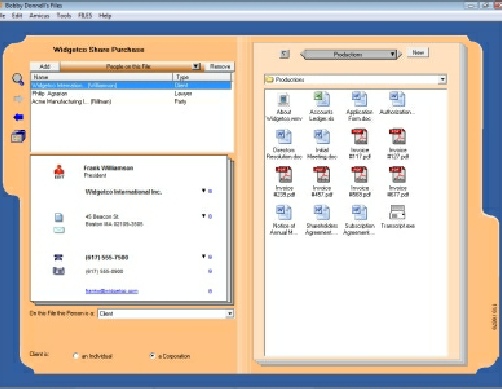Open the Application Form document
The image size is (502, 389).
coord(359,107)
